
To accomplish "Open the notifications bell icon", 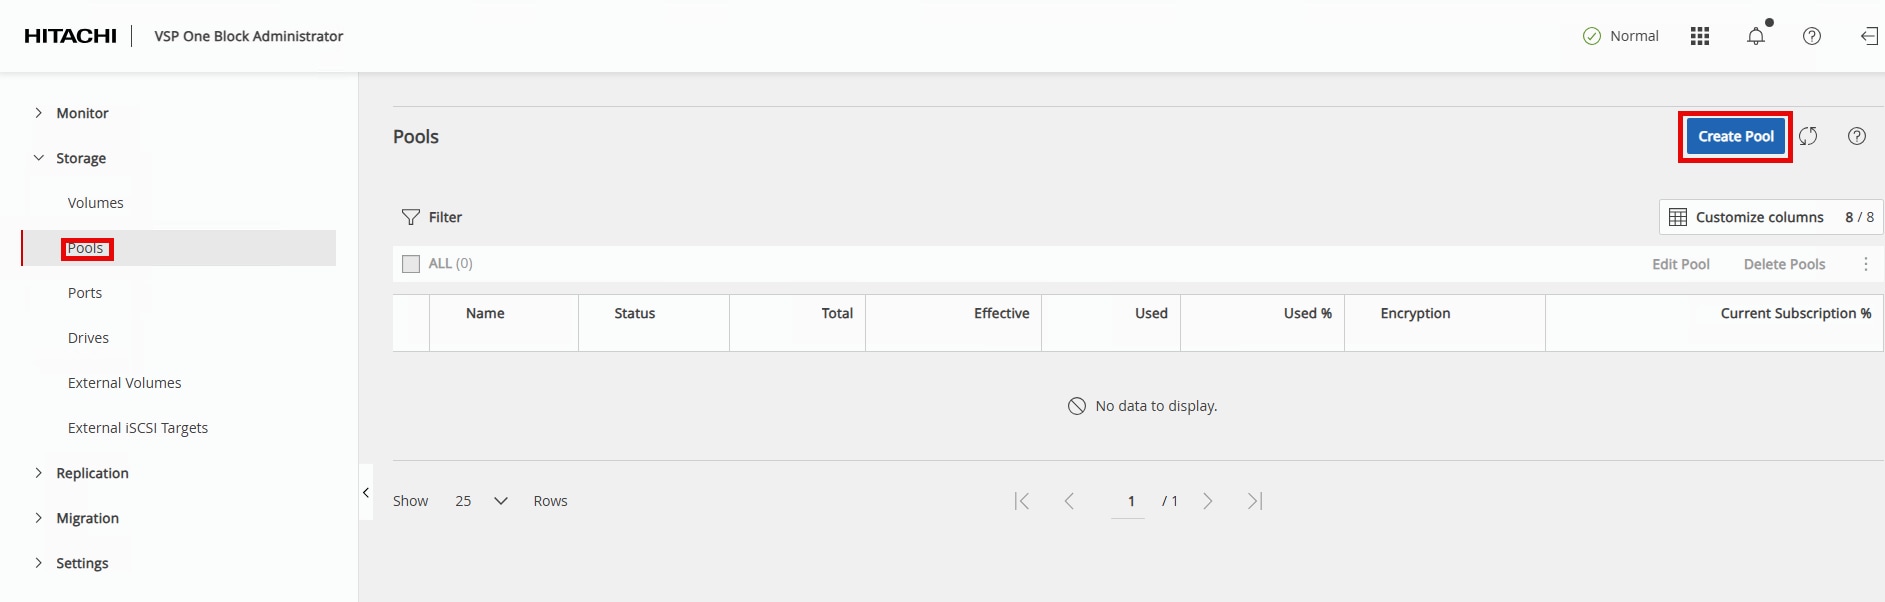I will point(1755,36).
